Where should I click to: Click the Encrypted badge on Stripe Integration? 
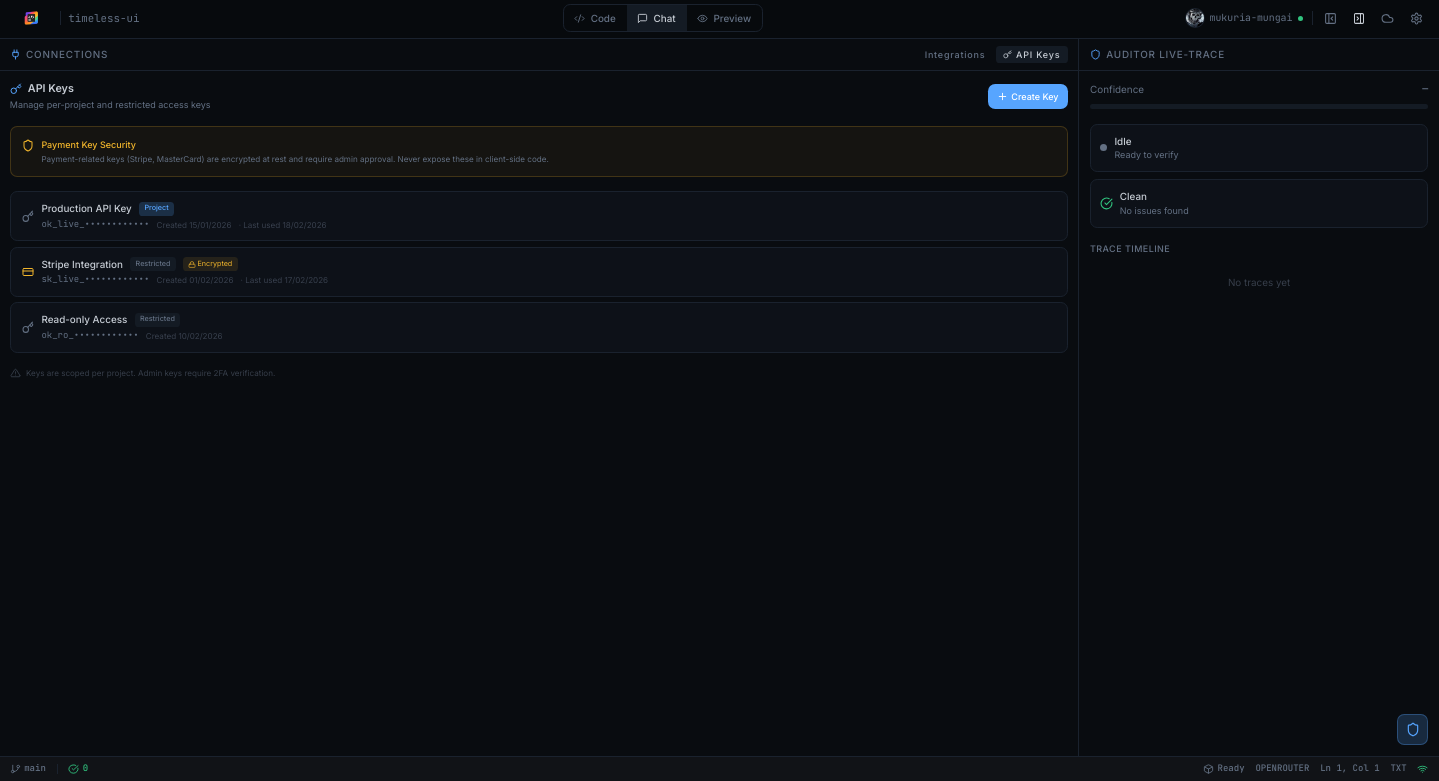[210, 263]
